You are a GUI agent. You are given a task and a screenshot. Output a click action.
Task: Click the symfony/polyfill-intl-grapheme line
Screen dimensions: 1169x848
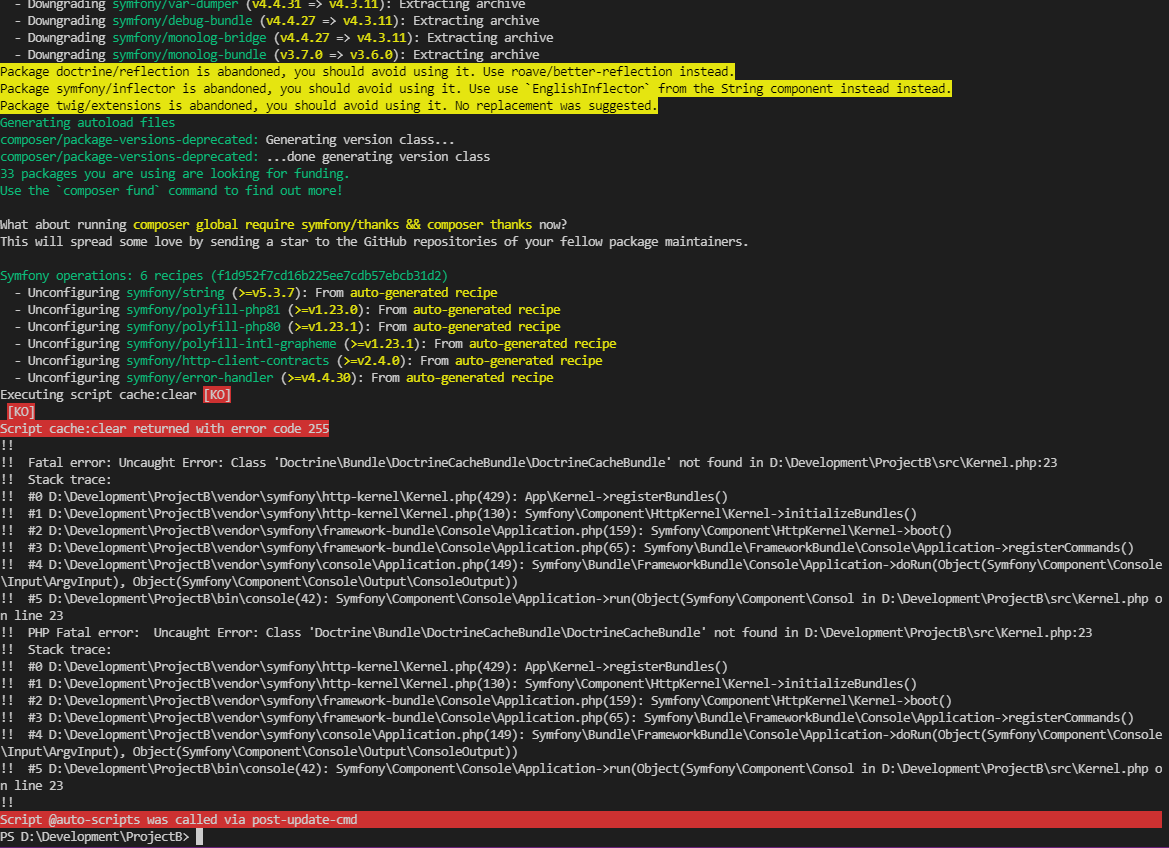pyautogui.click(x=315, y=344)
